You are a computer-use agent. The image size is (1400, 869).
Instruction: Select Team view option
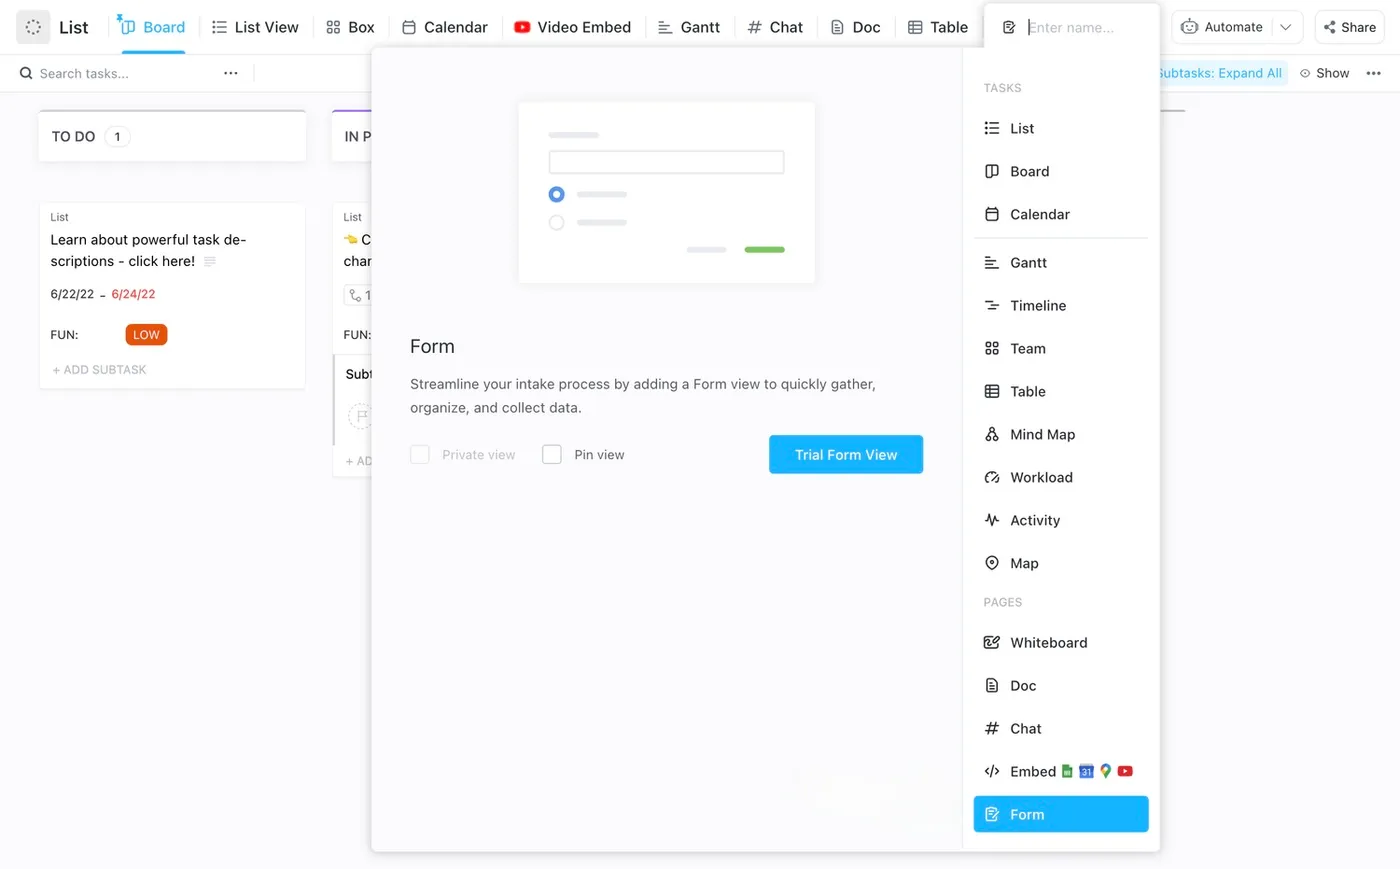pos(1061,348)
